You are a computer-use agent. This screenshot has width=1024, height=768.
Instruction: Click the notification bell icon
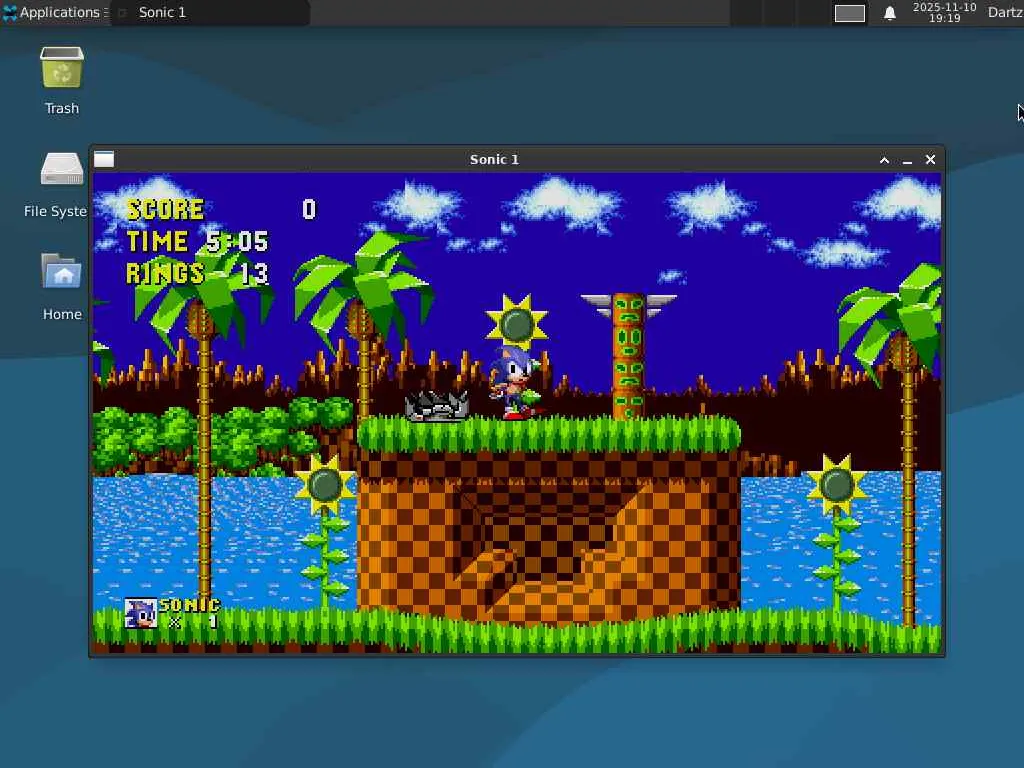tap(889, 13)
